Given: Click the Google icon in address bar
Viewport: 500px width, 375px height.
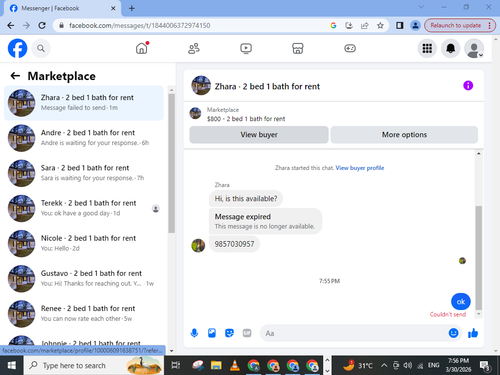Looking at the screenshot, I should (333, 25).
